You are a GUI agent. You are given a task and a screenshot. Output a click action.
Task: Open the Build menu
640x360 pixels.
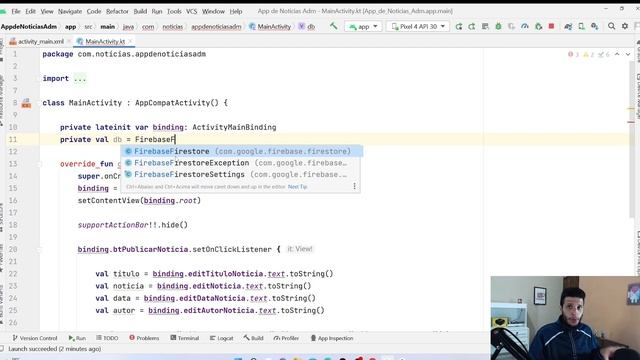(140, 11)
